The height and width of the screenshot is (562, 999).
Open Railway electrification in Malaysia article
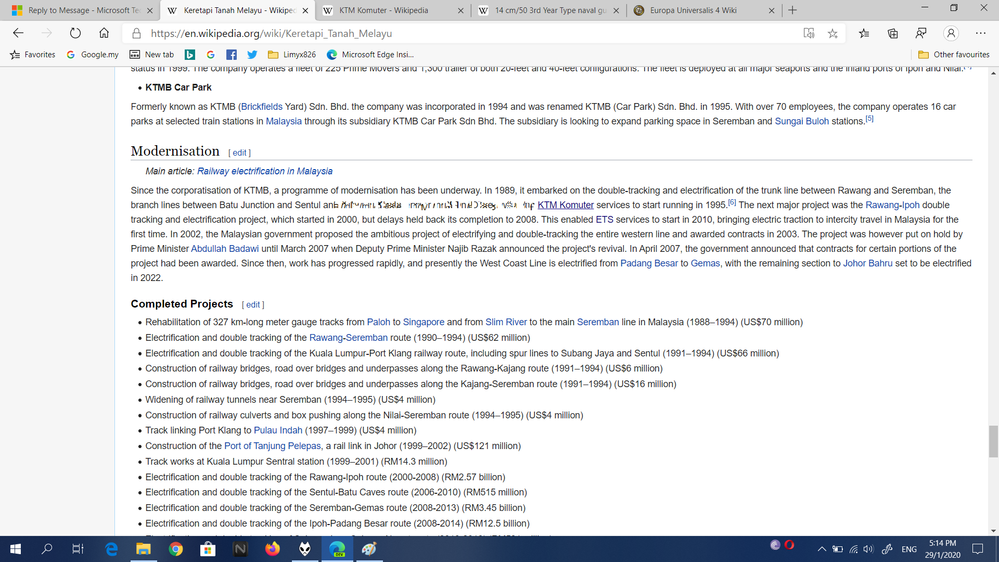(264, 171)
